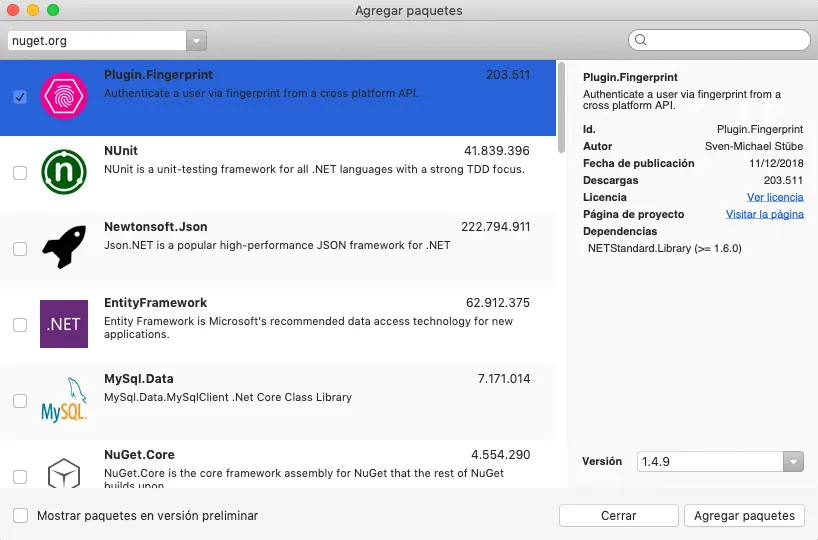The width and height of the screenshot is (818, 540).
Task: Click the download count 222.794.911
Action: coord(496,227)
